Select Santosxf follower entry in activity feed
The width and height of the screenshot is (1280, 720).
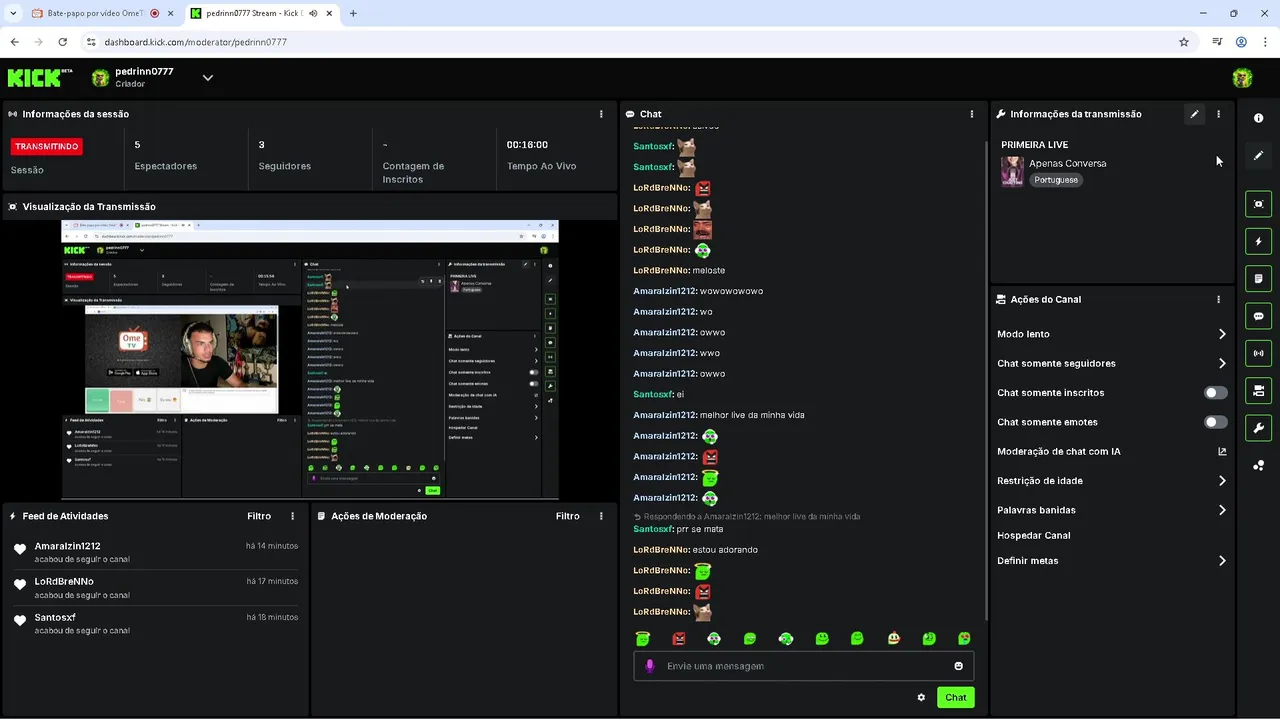pyautogui.click(x=156, y=624)
